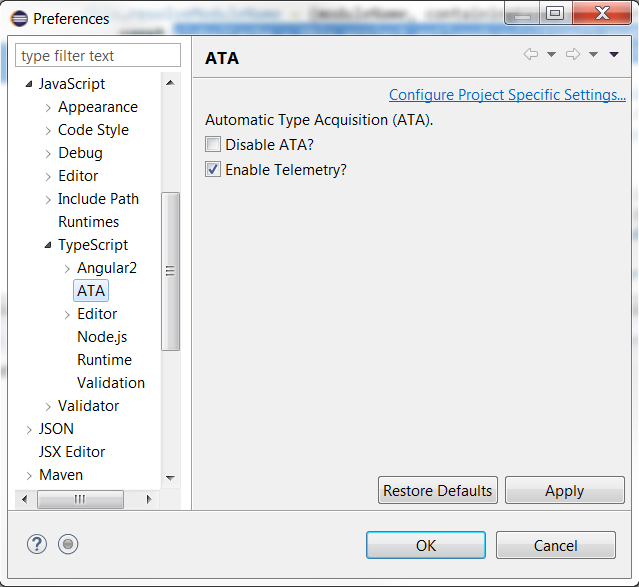Click the horizontal scroll right arrow

pyautogui.click(x=149, y=499)
